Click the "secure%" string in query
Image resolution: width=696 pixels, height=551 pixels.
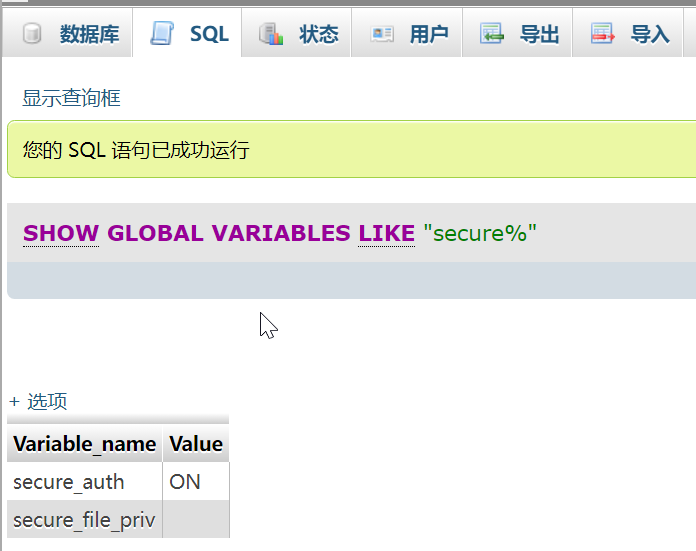point(480,233)
